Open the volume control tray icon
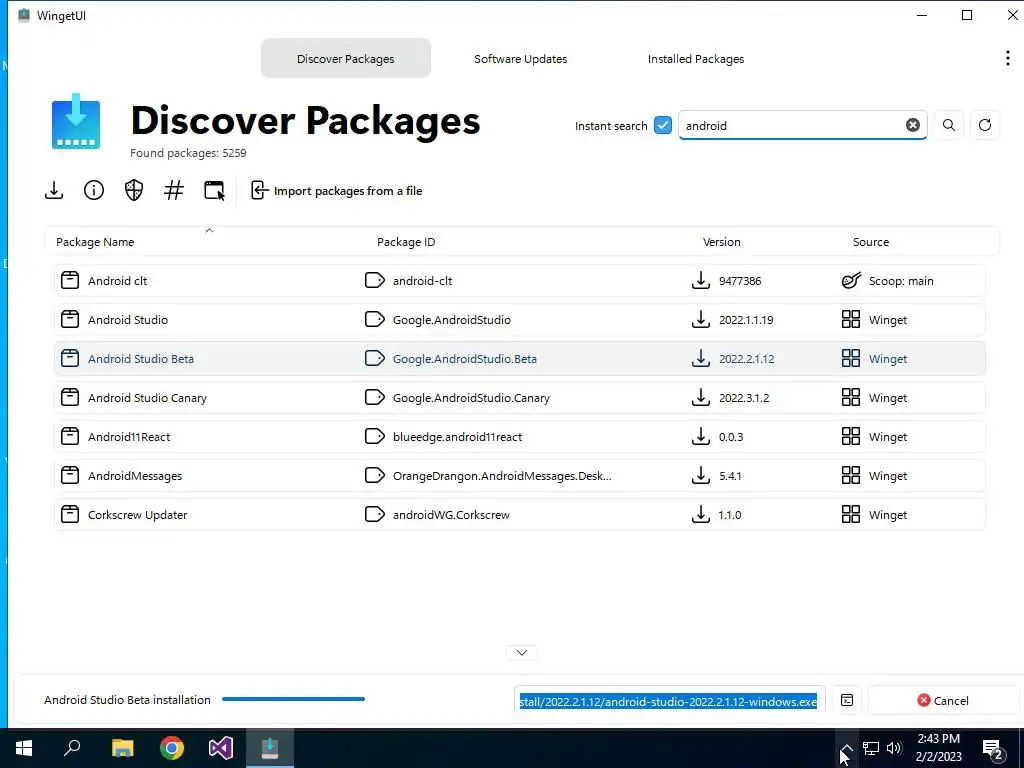Screen dimensions: 1024x768 coord(894,748)
